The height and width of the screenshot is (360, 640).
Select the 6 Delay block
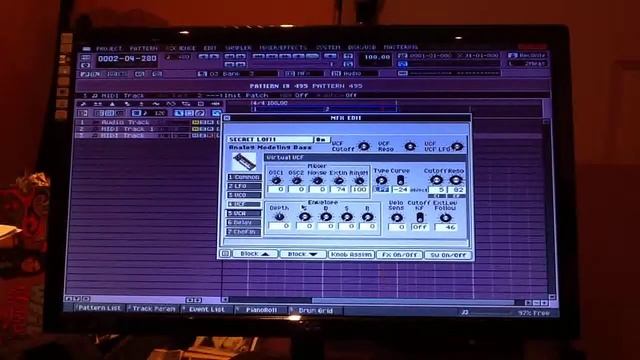pos(244,222)
